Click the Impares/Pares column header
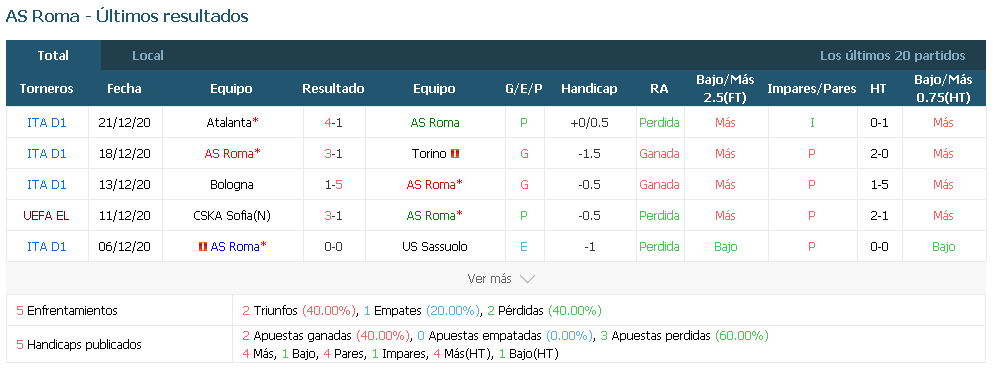This screenshot has width=1000, height=374. pos(812,89)
